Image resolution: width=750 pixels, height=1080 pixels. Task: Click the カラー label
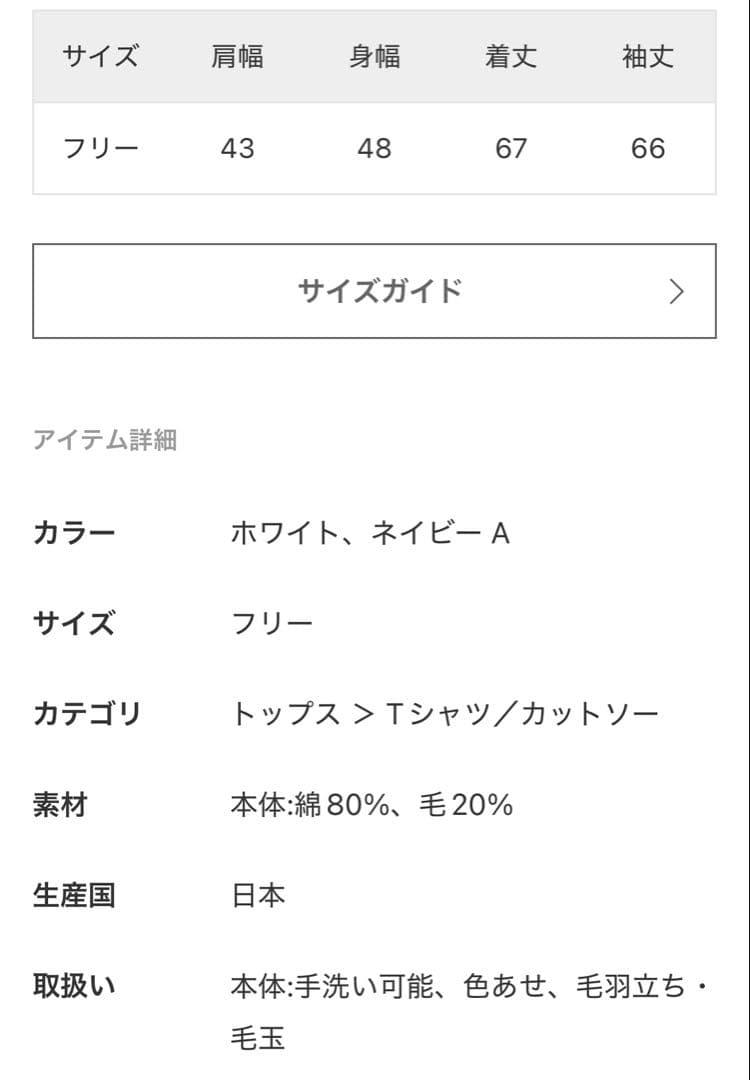(x=74, y=533)
